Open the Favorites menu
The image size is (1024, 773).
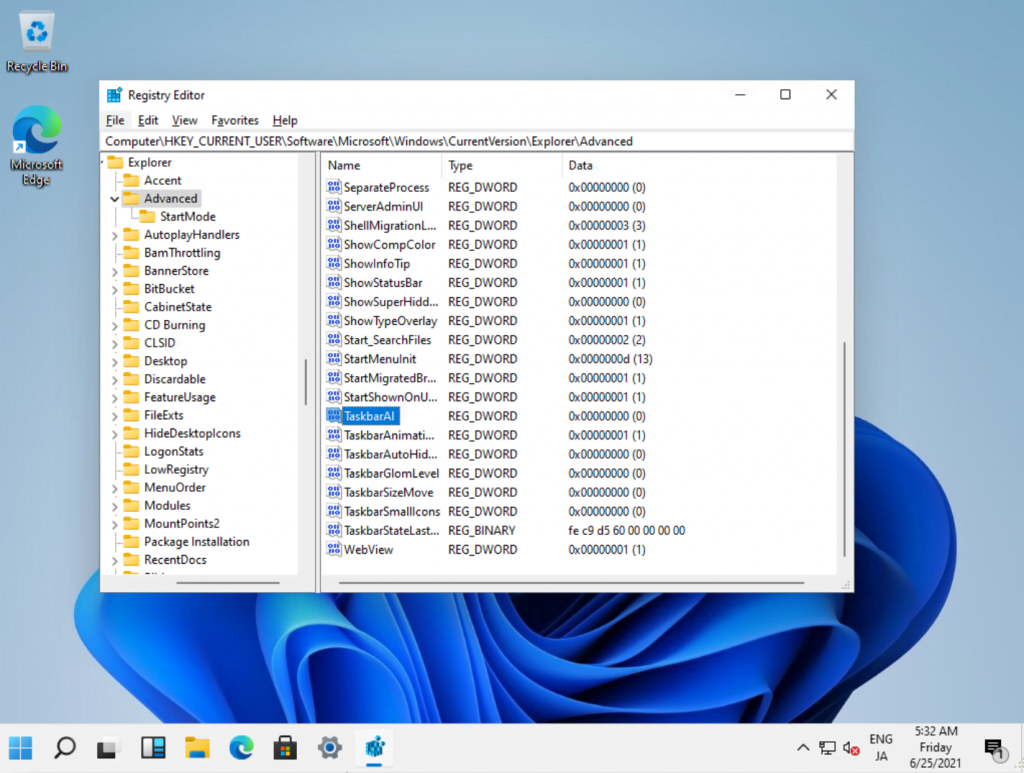235,120
